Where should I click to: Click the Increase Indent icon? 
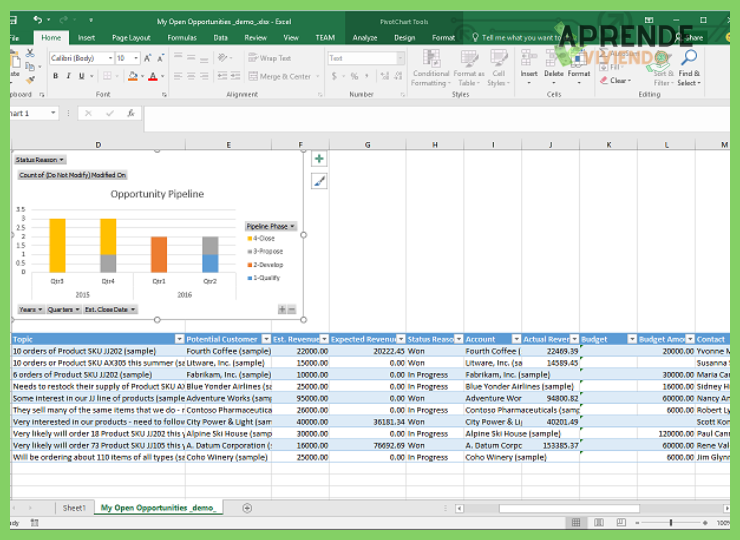point(235,76)
